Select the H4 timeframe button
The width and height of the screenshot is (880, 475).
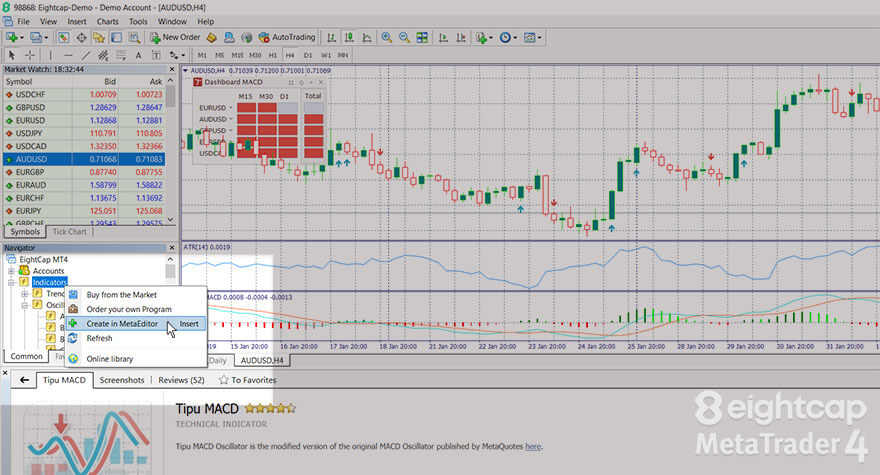click(x=290, y=55)
